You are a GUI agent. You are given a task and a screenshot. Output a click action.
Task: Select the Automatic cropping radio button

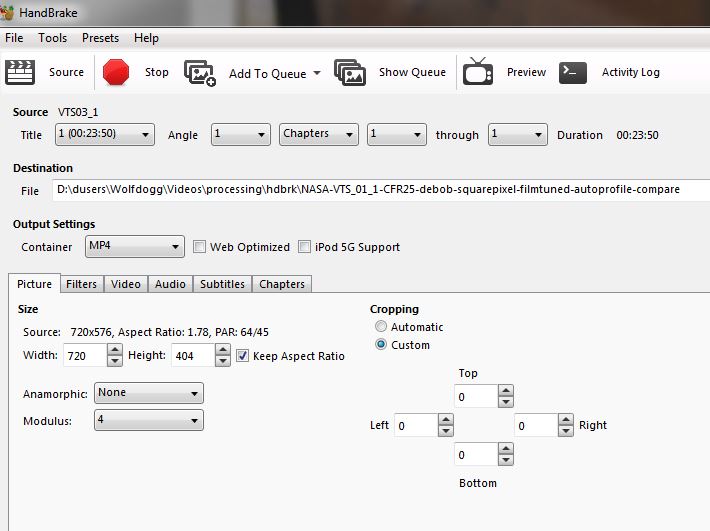click(381, 326)
